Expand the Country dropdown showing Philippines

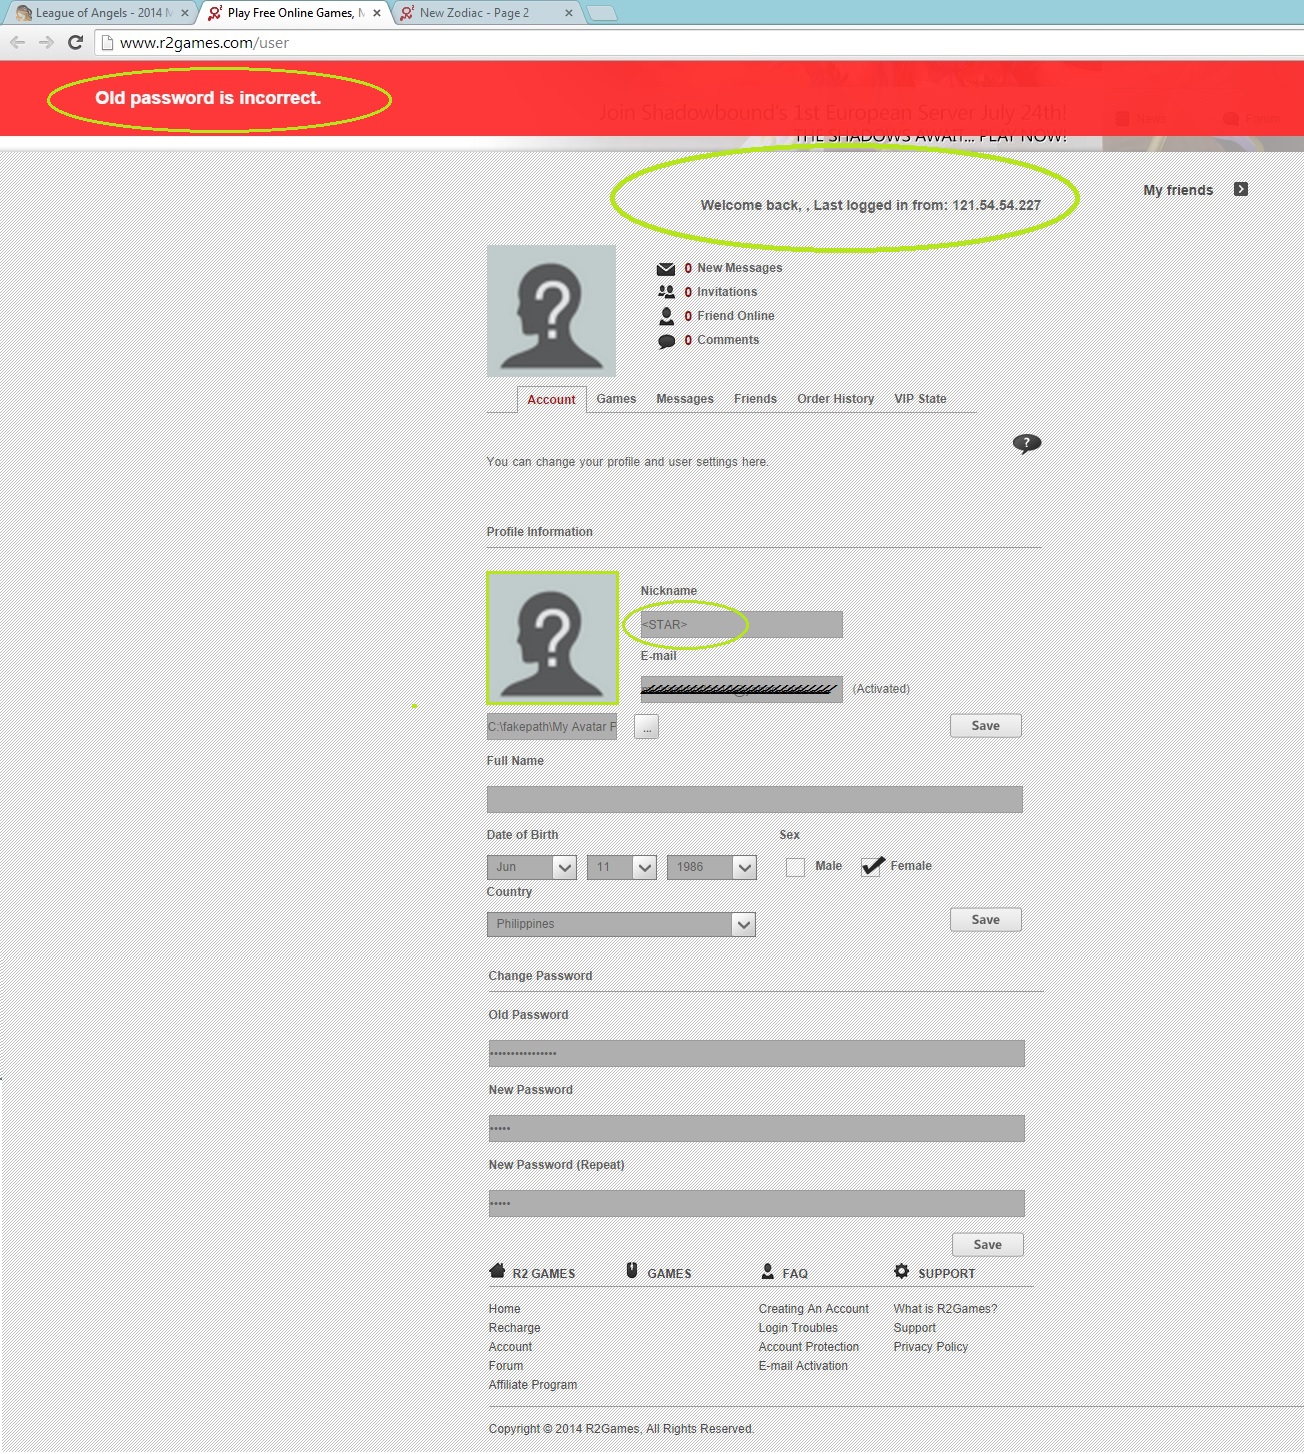[x=620, y=924]
